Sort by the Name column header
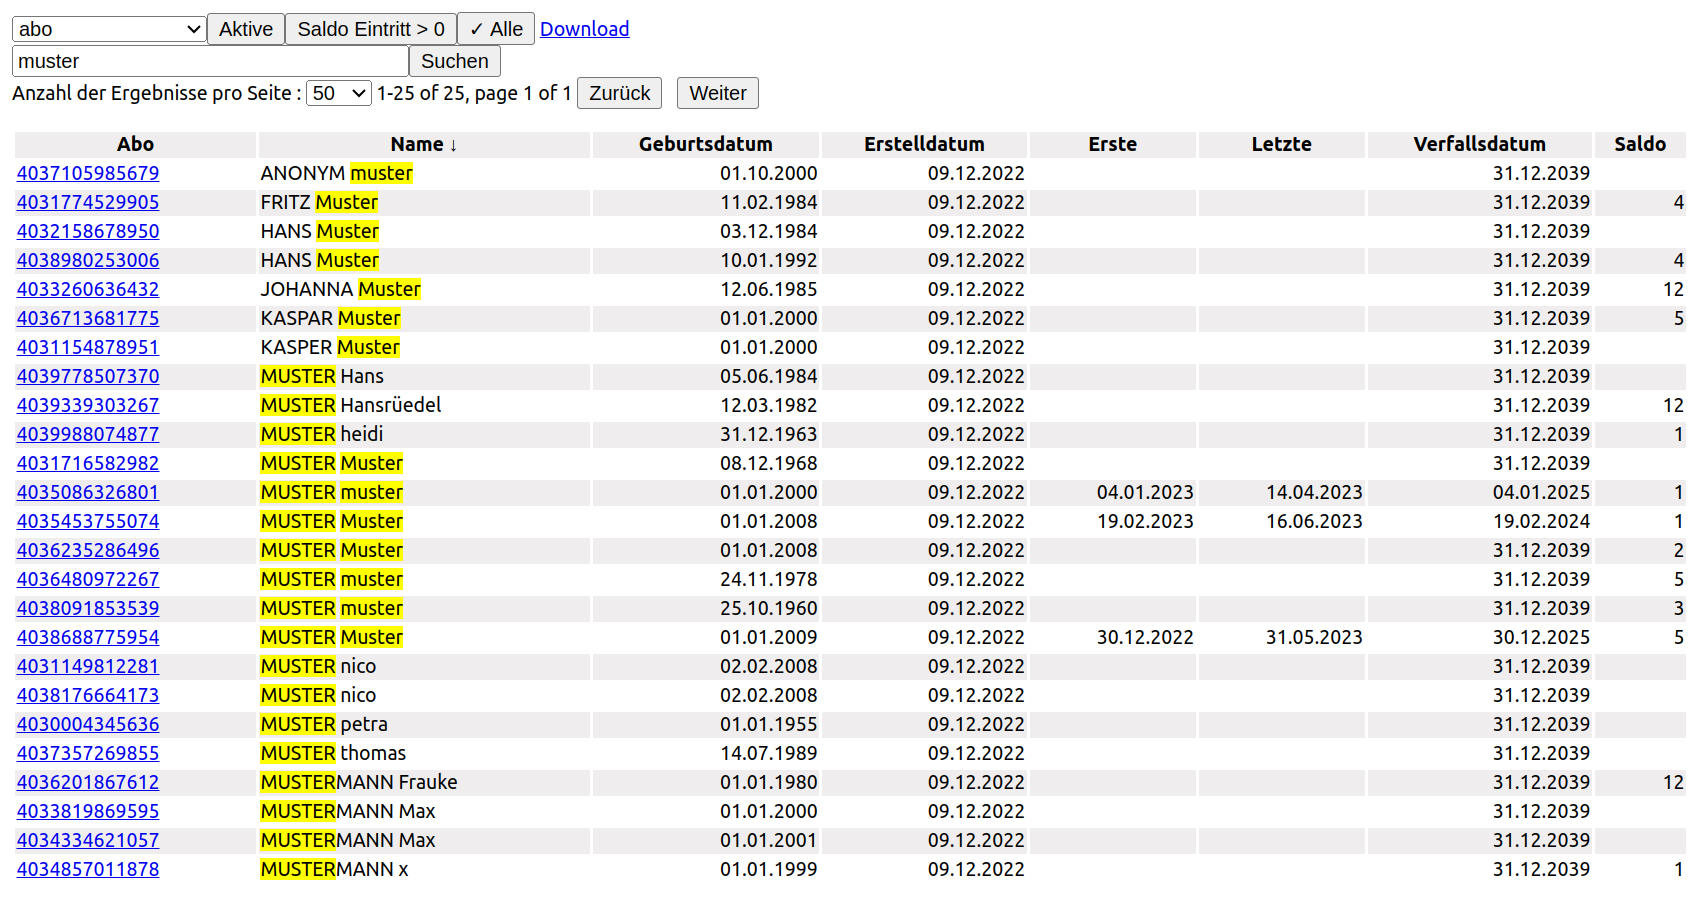The height and width of the screenshot is (897, 1697). coord(423,144)
